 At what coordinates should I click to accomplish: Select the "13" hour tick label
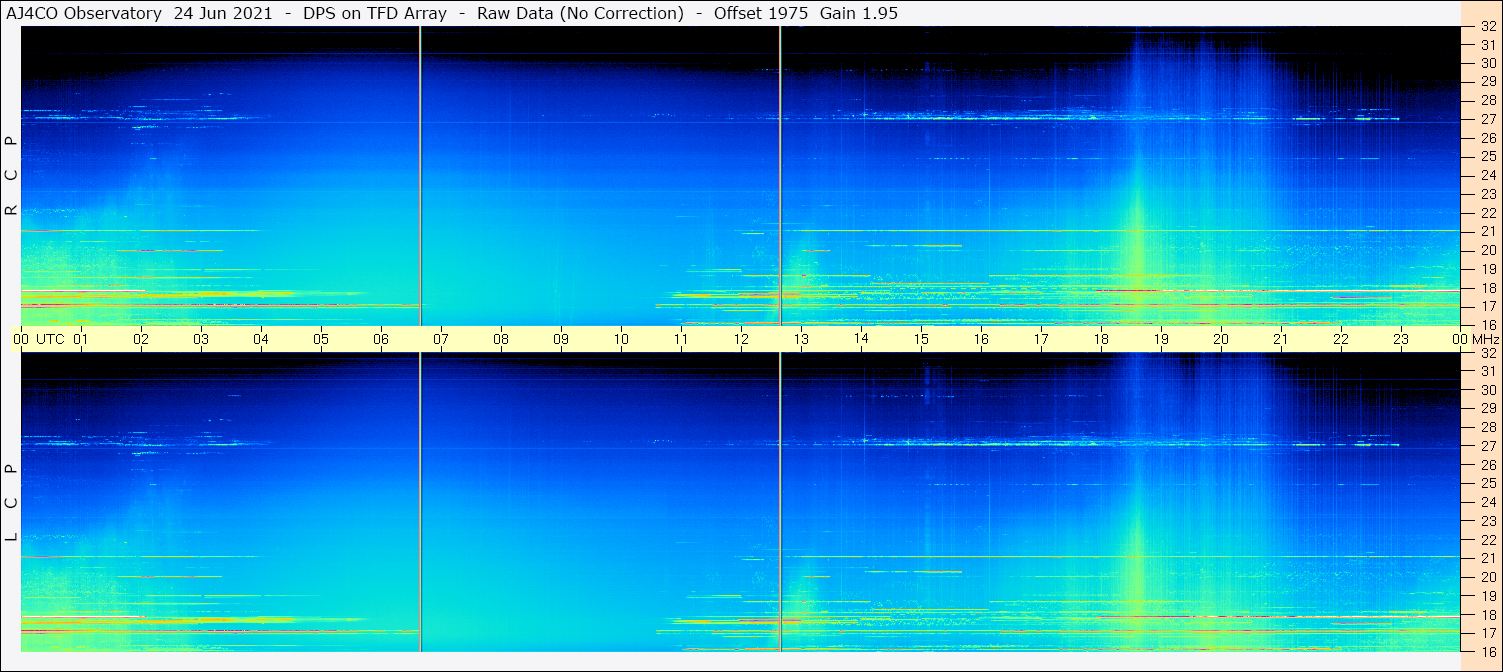click(x=801, y=340)
